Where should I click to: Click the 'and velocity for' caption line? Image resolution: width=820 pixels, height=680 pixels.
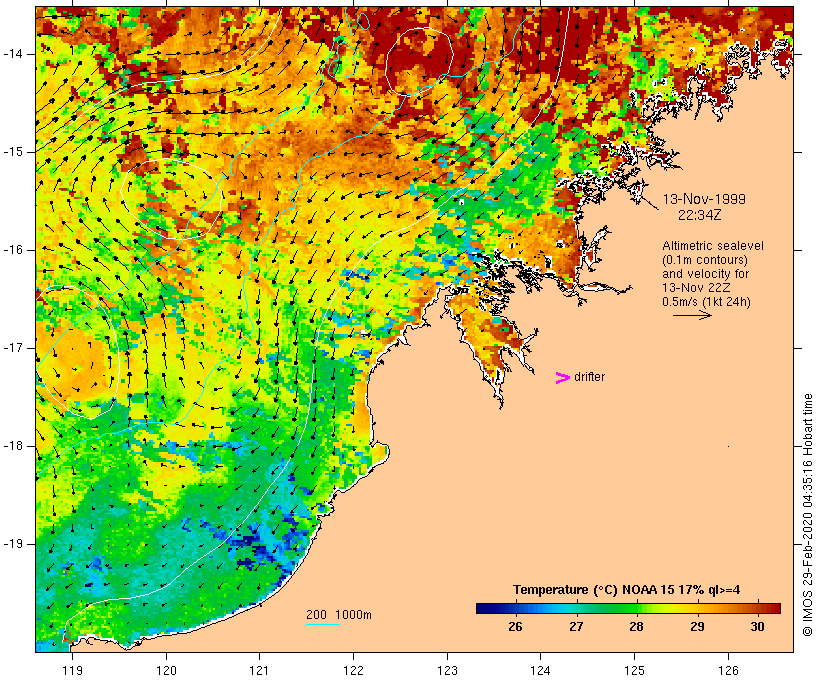click(x=705, y=274)
